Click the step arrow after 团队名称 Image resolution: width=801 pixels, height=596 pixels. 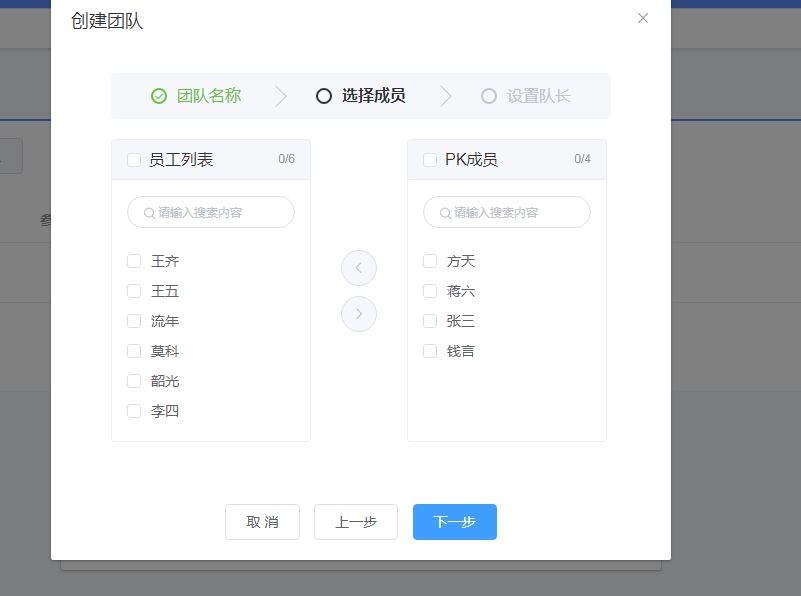click(x=281, y=96)
